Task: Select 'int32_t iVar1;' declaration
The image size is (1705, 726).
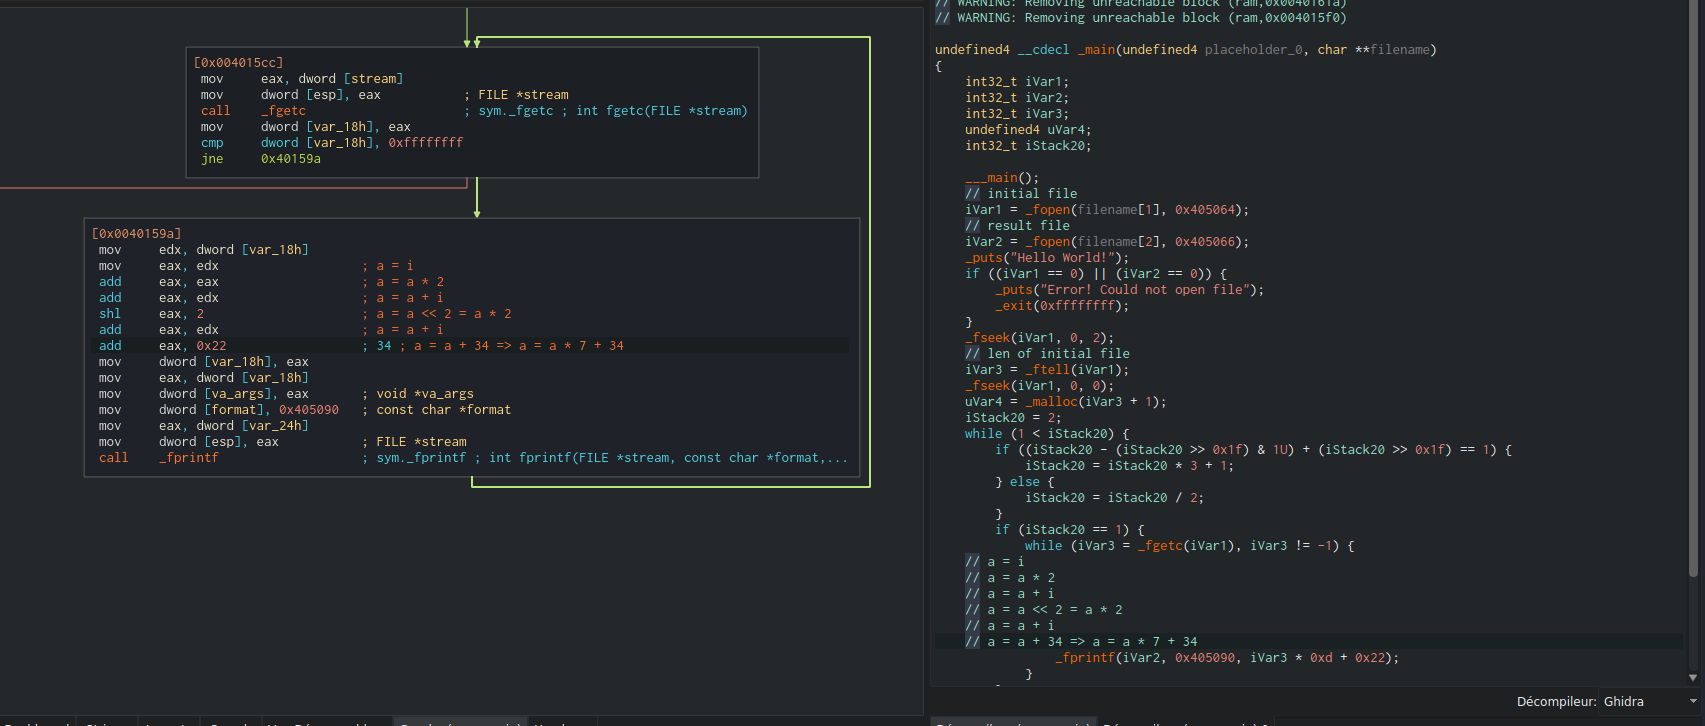Action: tap(1017, 81)
